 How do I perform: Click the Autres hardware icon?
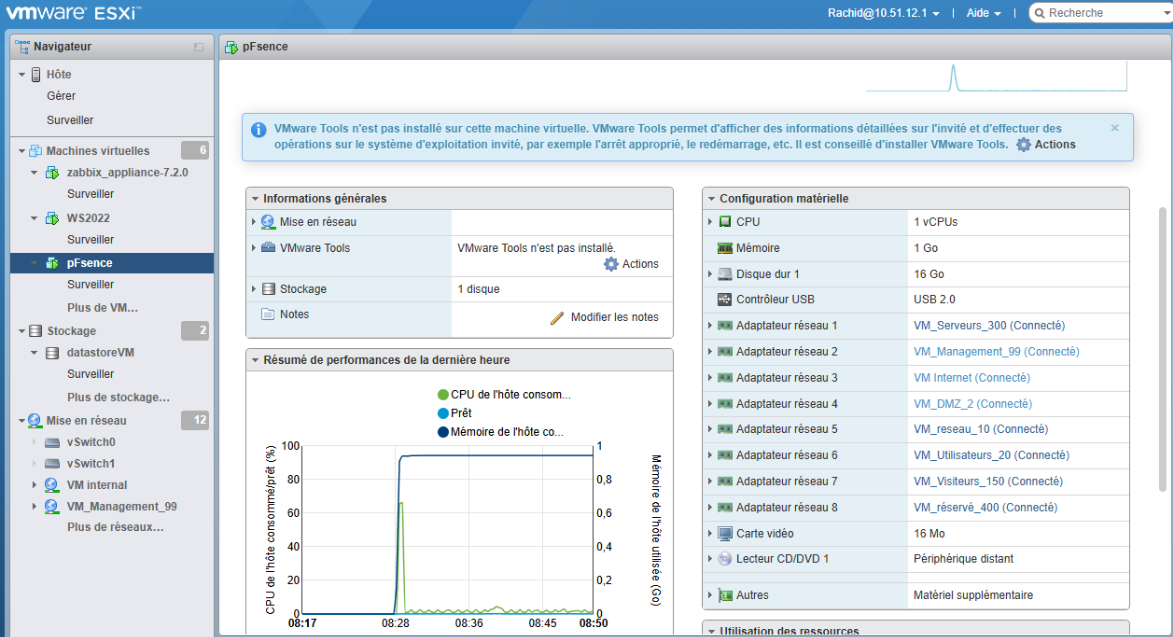coord(725,596)
